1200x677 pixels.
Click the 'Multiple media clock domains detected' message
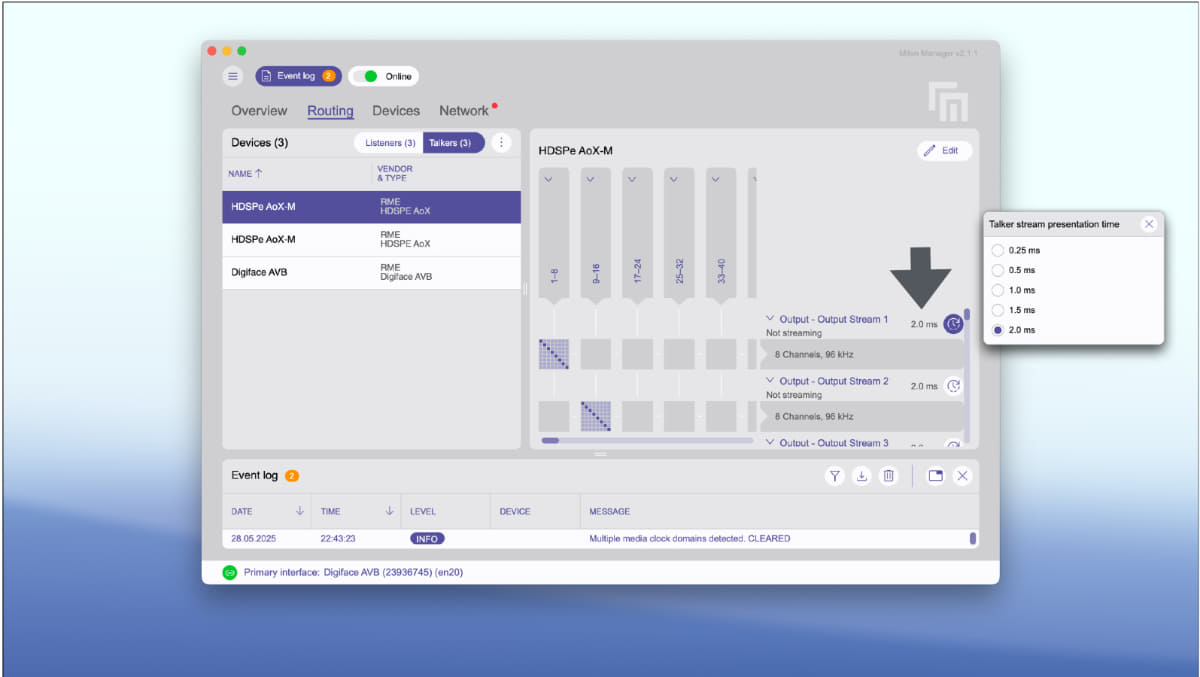coord(690,538)
